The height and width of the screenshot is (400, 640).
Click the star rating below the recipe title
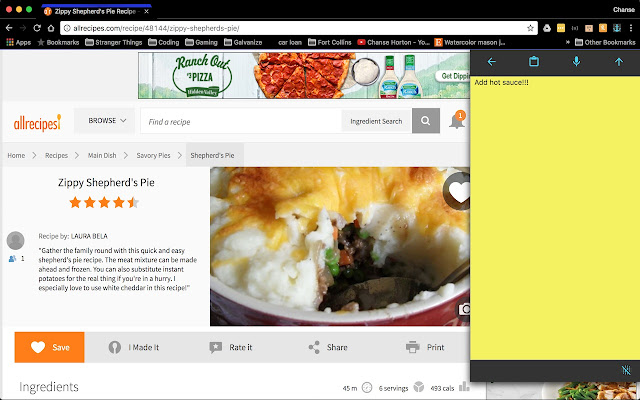click(x=104, y=202)
